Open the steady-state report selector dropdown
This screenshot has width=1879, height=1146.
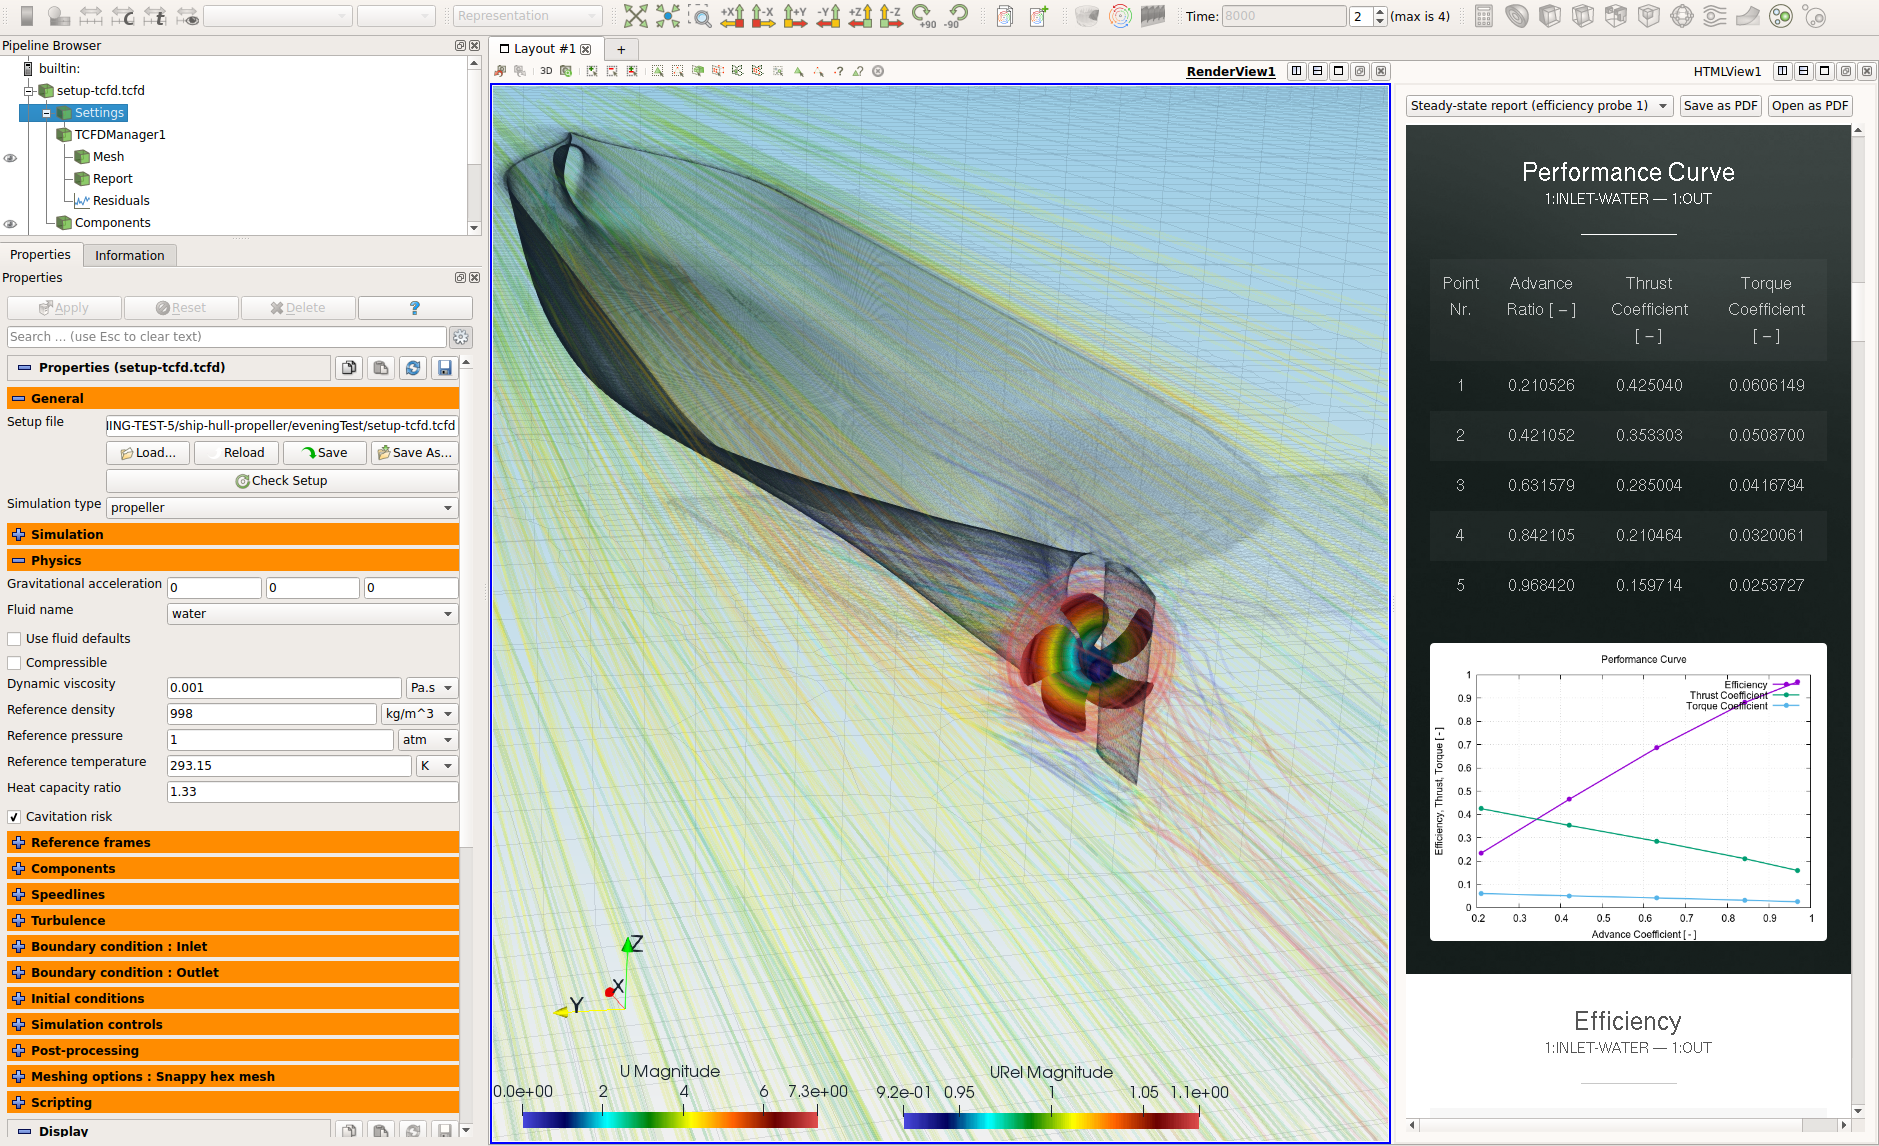tap(1538, 106)
